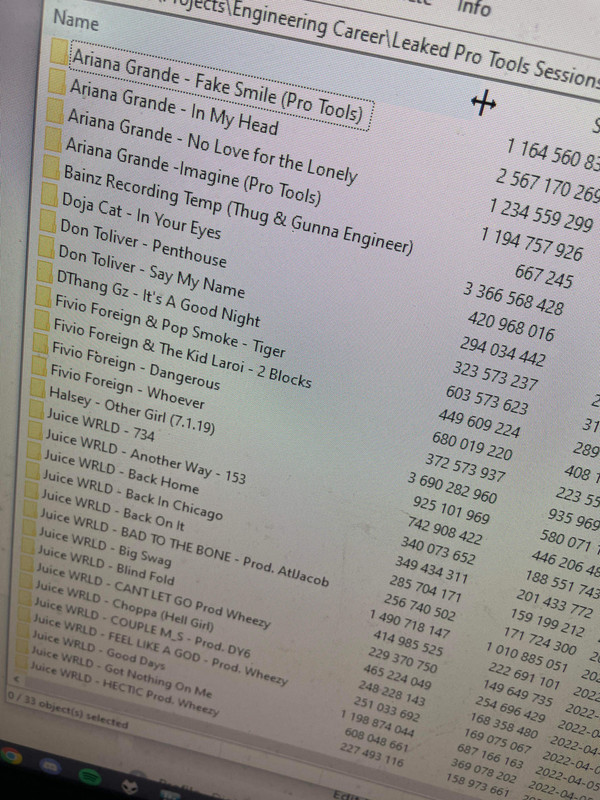Click folder icon beside Juice WRLD - Back Home

(x=34, y=451)
